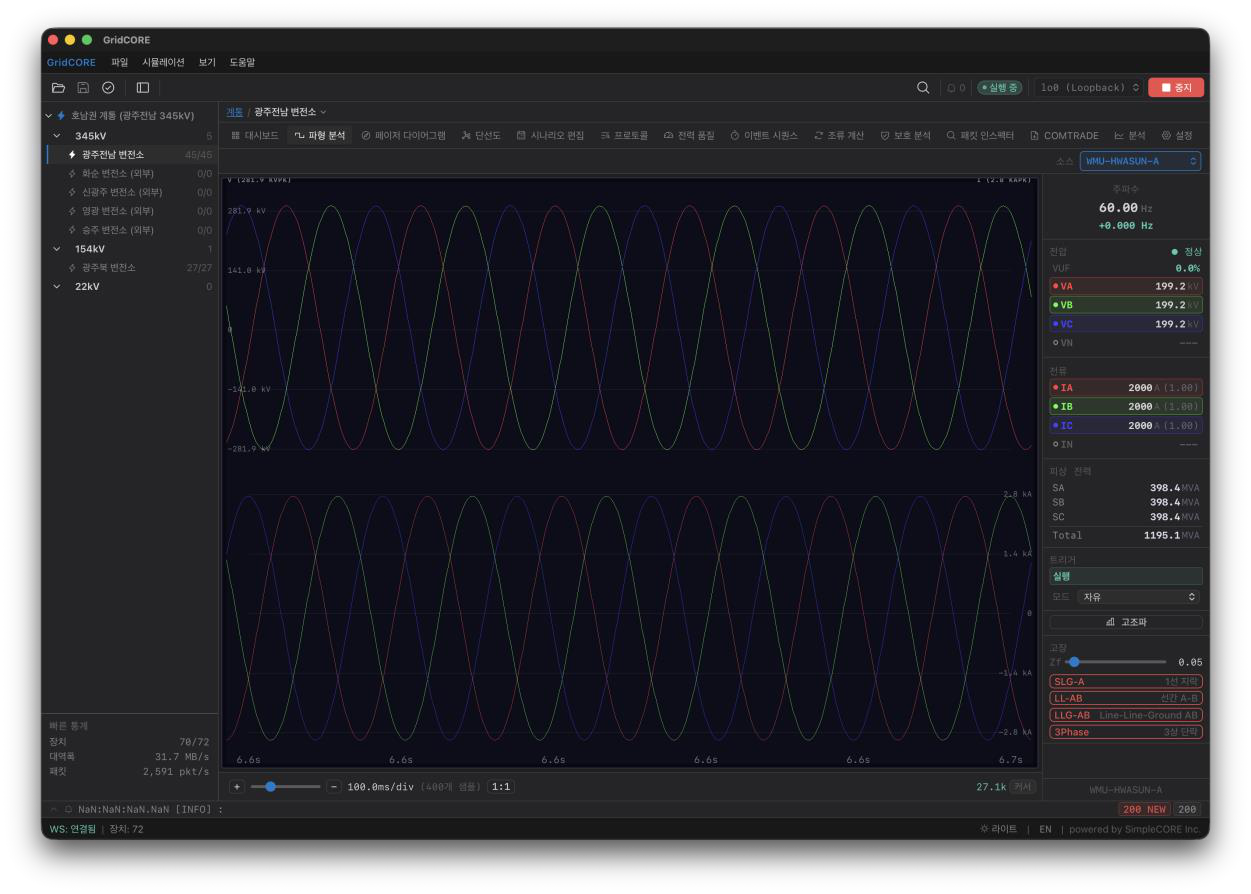This screenshot has height=894, width=1251.
Task: Click the lightning icon beside 영광 변전소 (외부)
Action: 72,211
